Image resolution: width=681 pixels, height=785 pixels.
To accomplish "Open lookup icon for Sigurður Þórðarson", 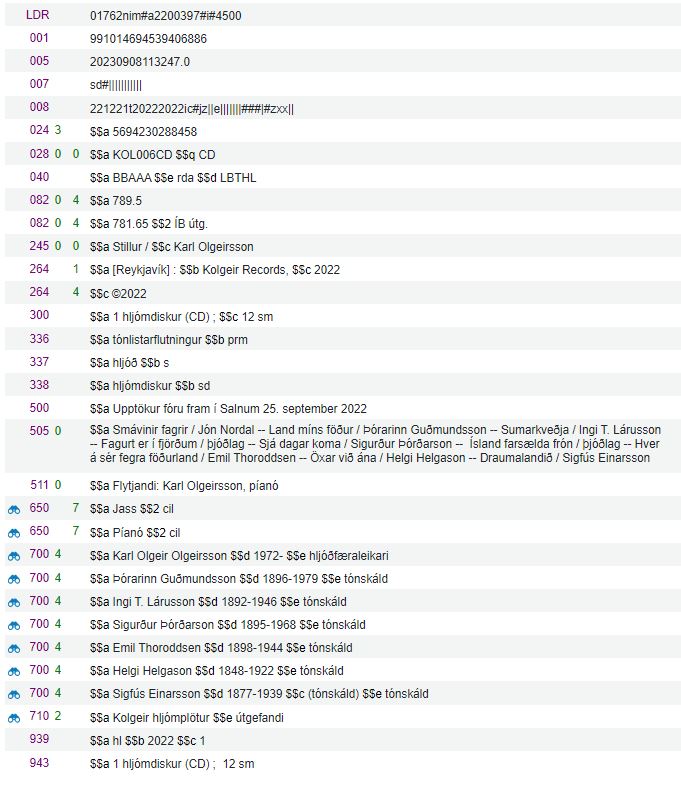I will [x=14, y=625].
